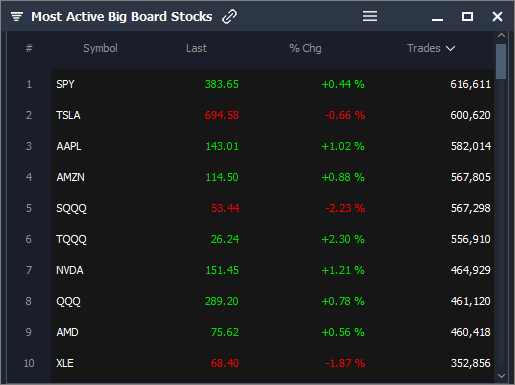Click AAPL last price 143.01
Viewport: 515px width, 385px height.
(222, 146)
